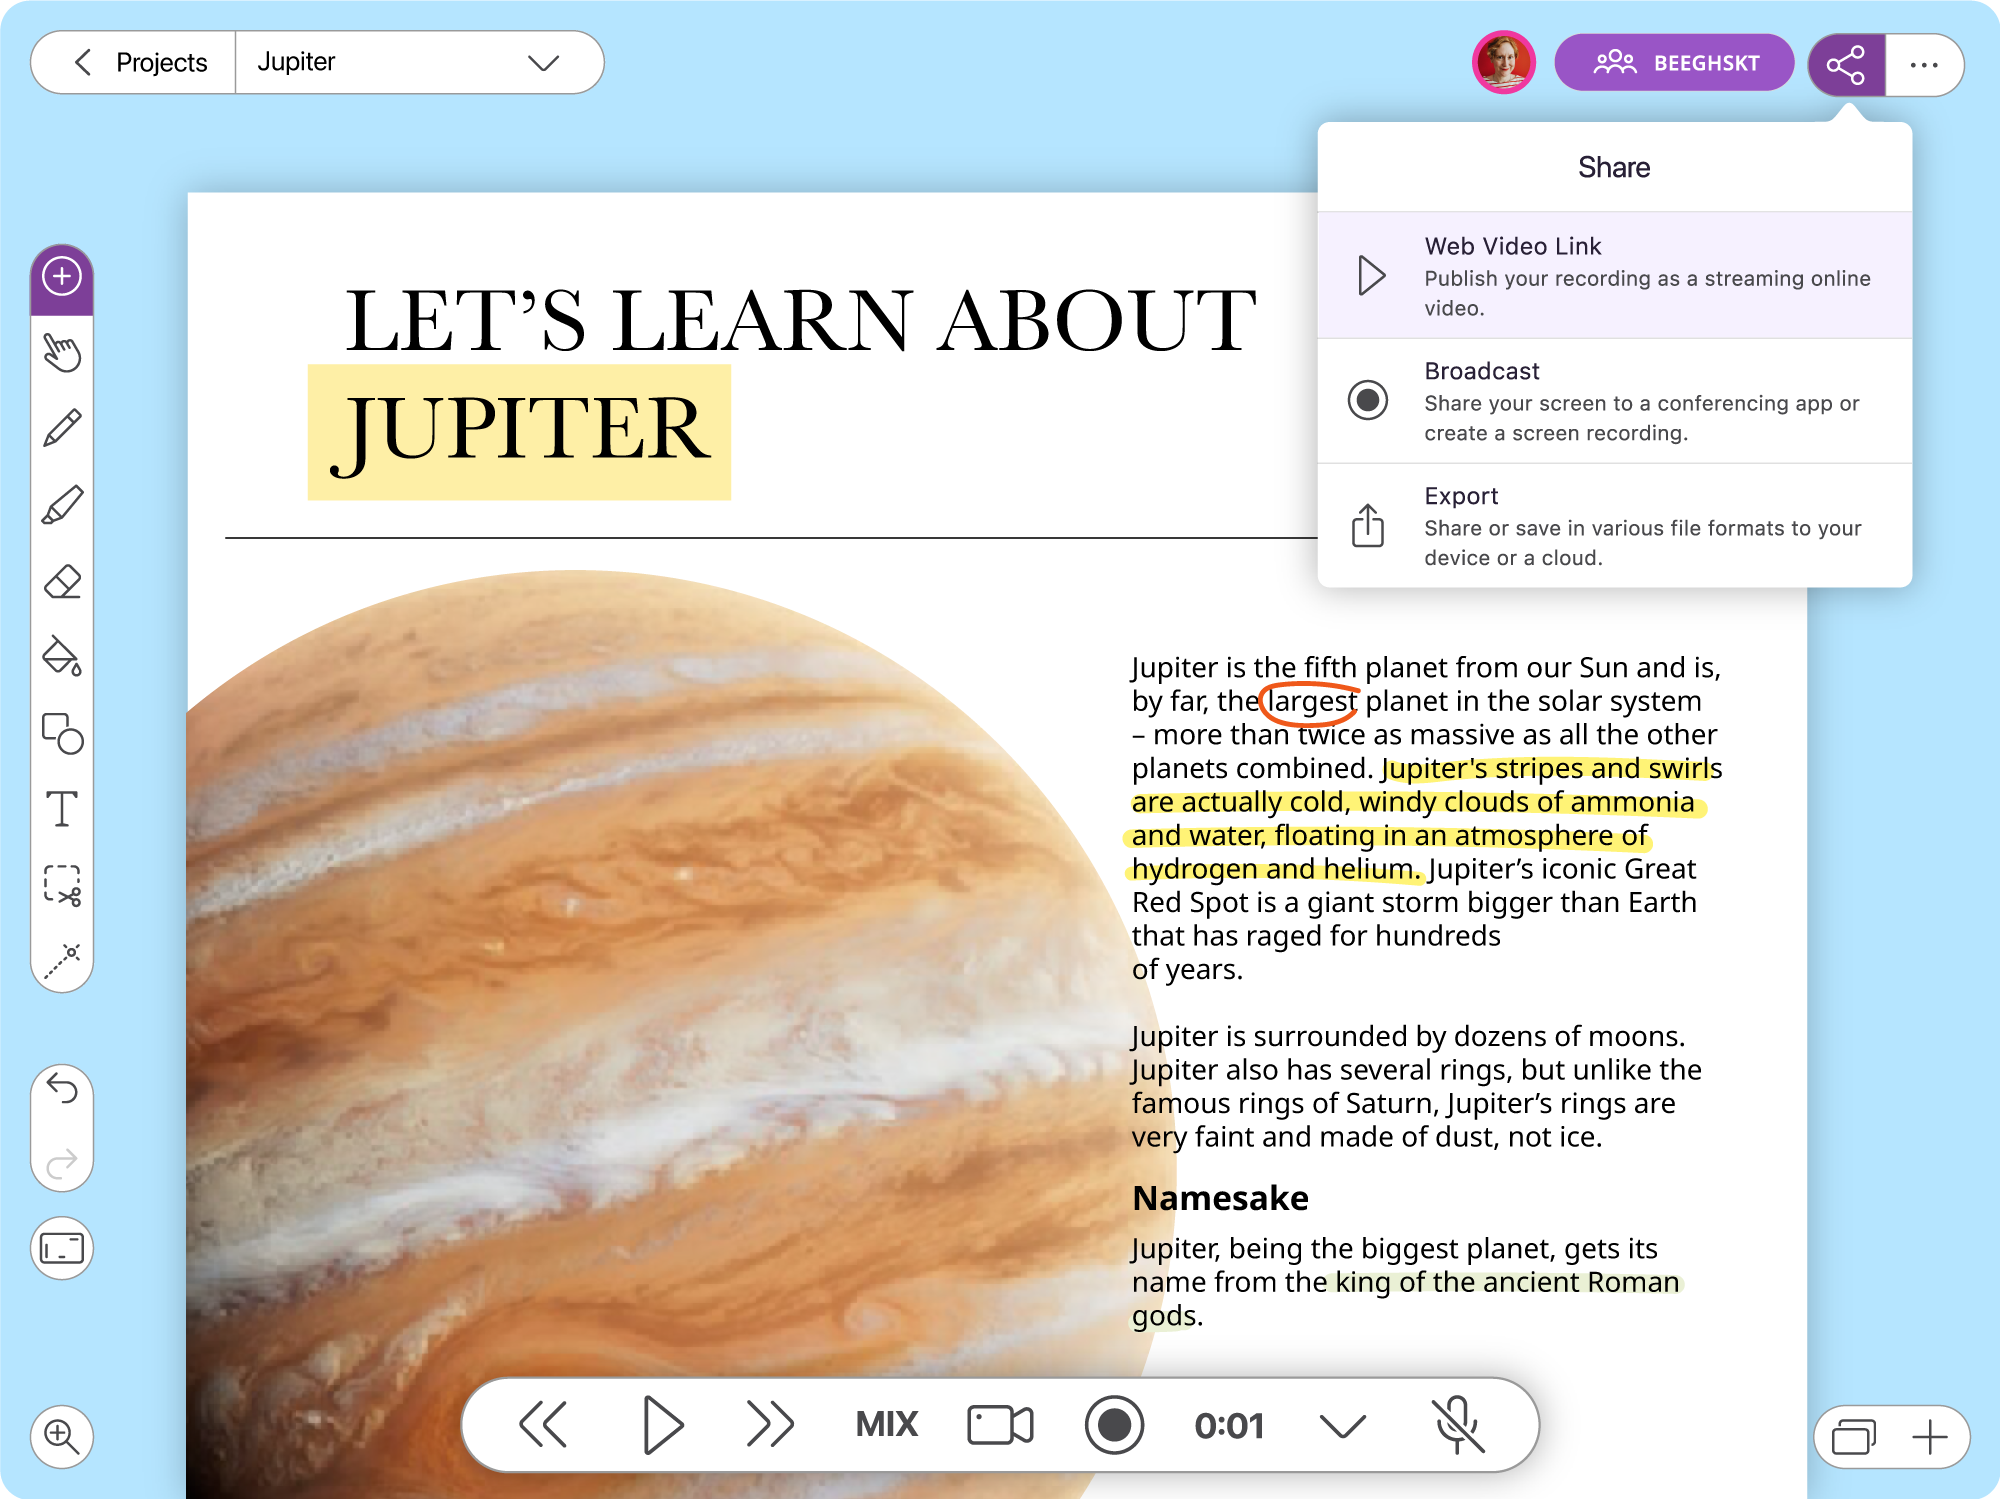This screenshot has width=2000, height=1499.
Task: Click the BEEGHSKT collaboration button
Action: click(1674, 63)
